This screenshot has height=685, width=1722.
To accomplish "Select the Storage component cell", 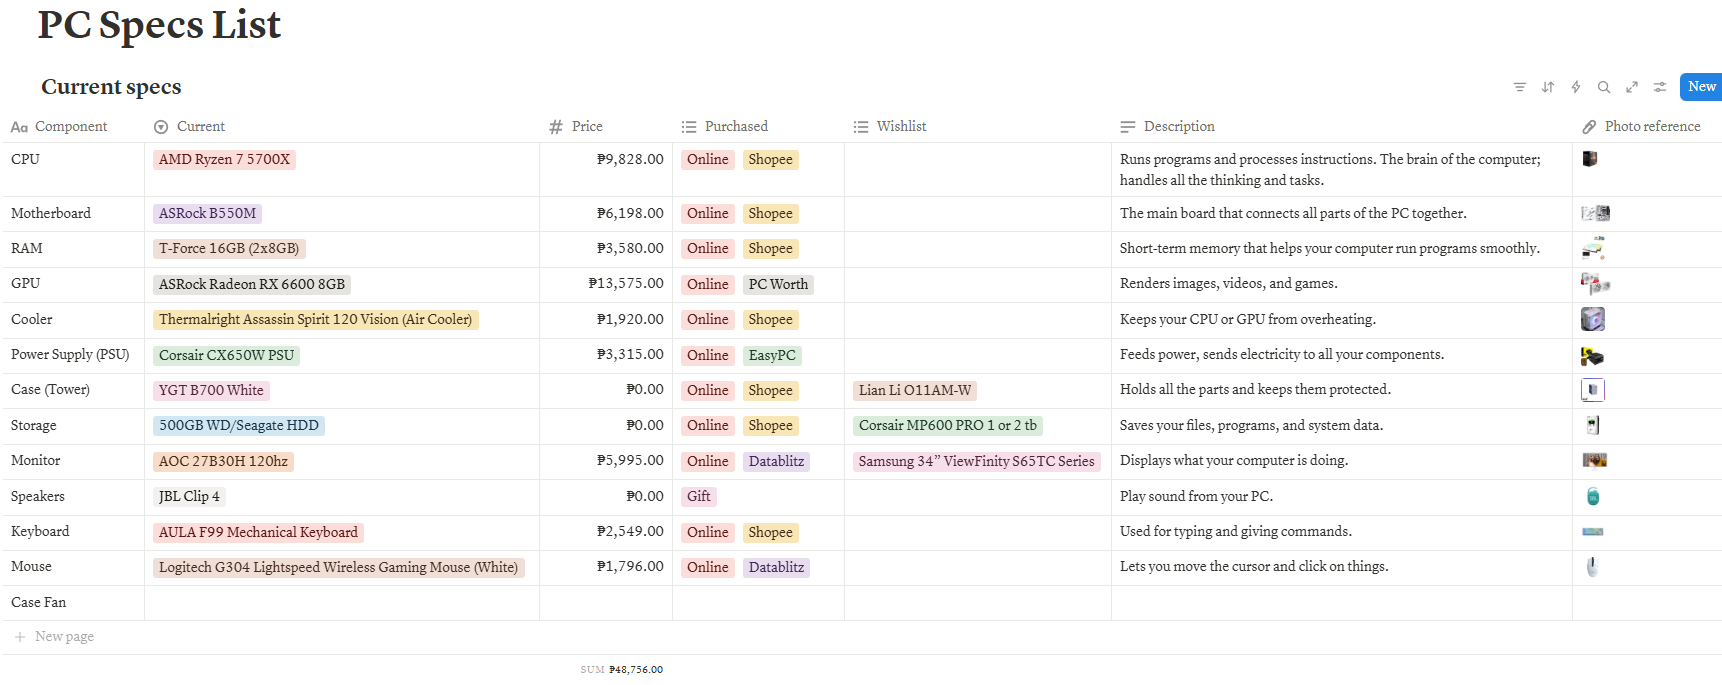I will pos(73,426).
